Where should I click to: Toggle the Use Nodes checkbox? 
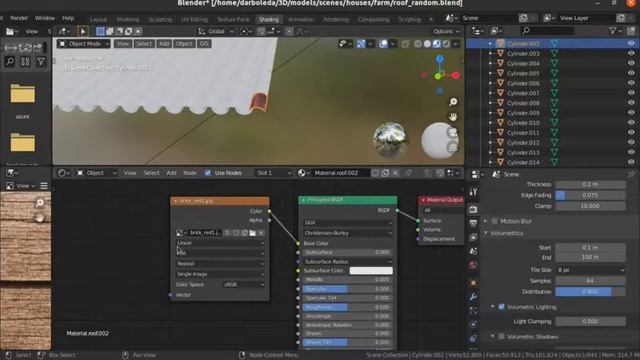click(208, 173)
